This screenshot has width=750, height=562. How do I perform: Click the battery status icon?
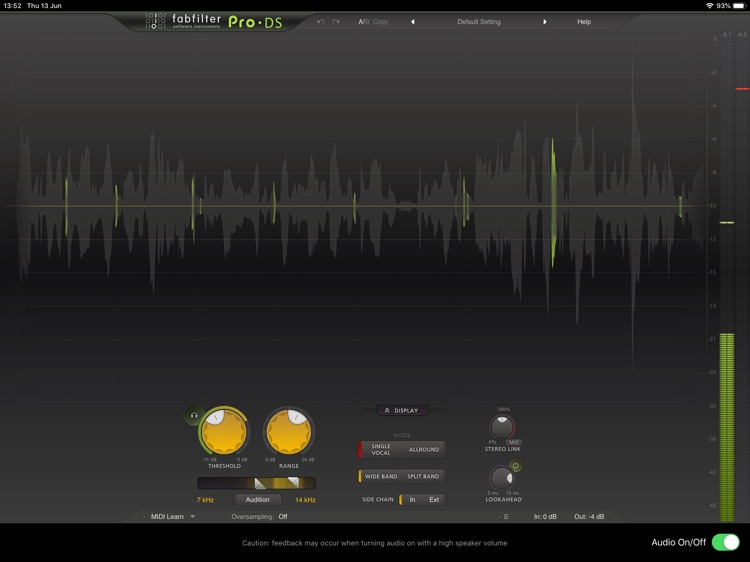click(x=739, y=6)
